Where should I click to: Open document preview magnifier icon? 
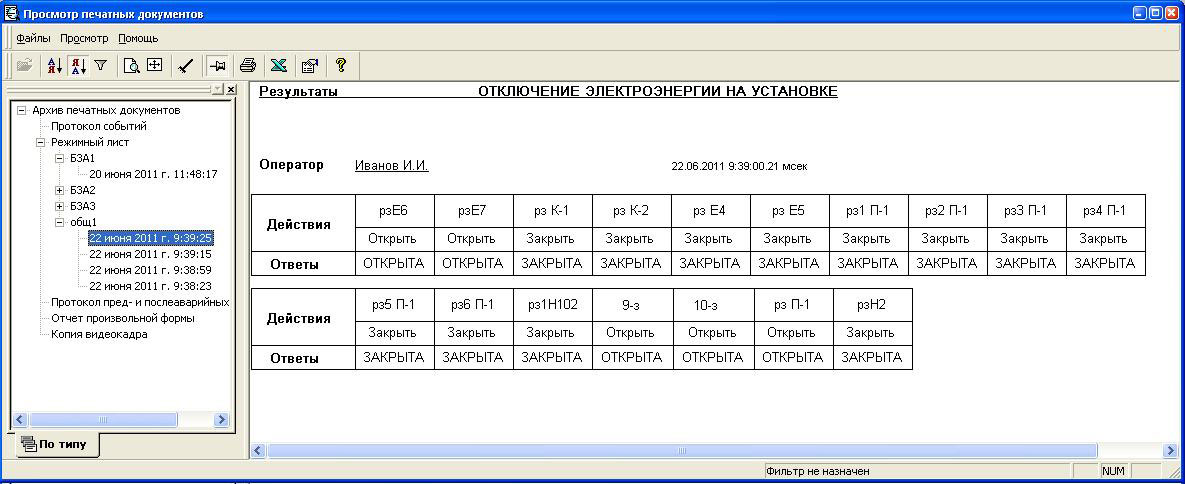coord(131,66)
